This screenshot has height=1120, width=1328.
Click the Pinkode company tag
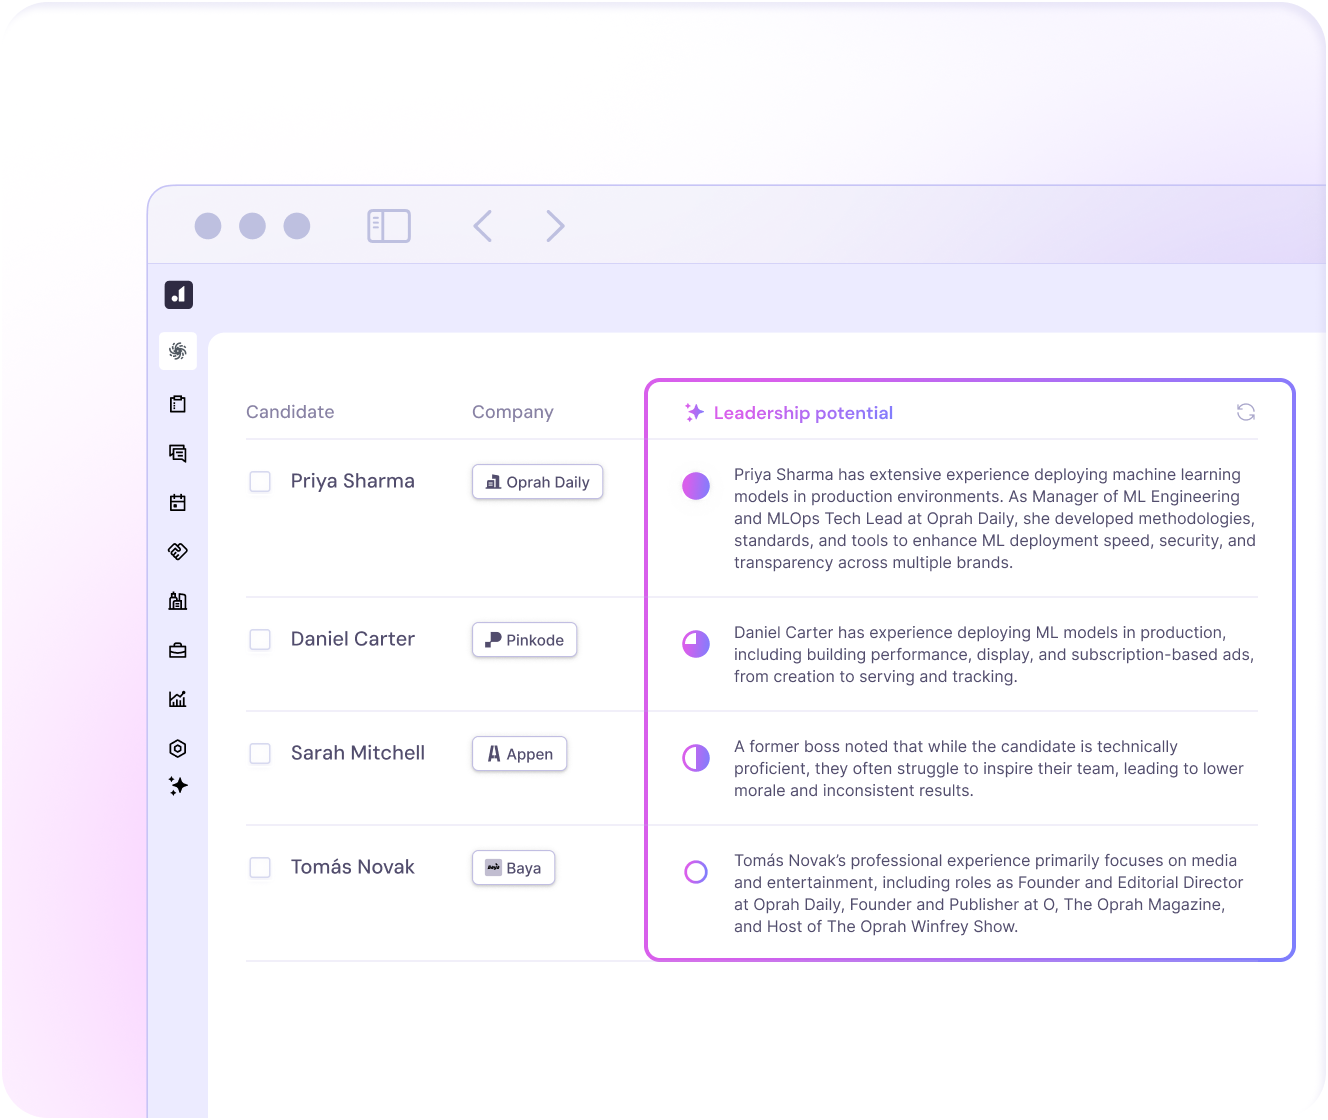coord(524,640)
